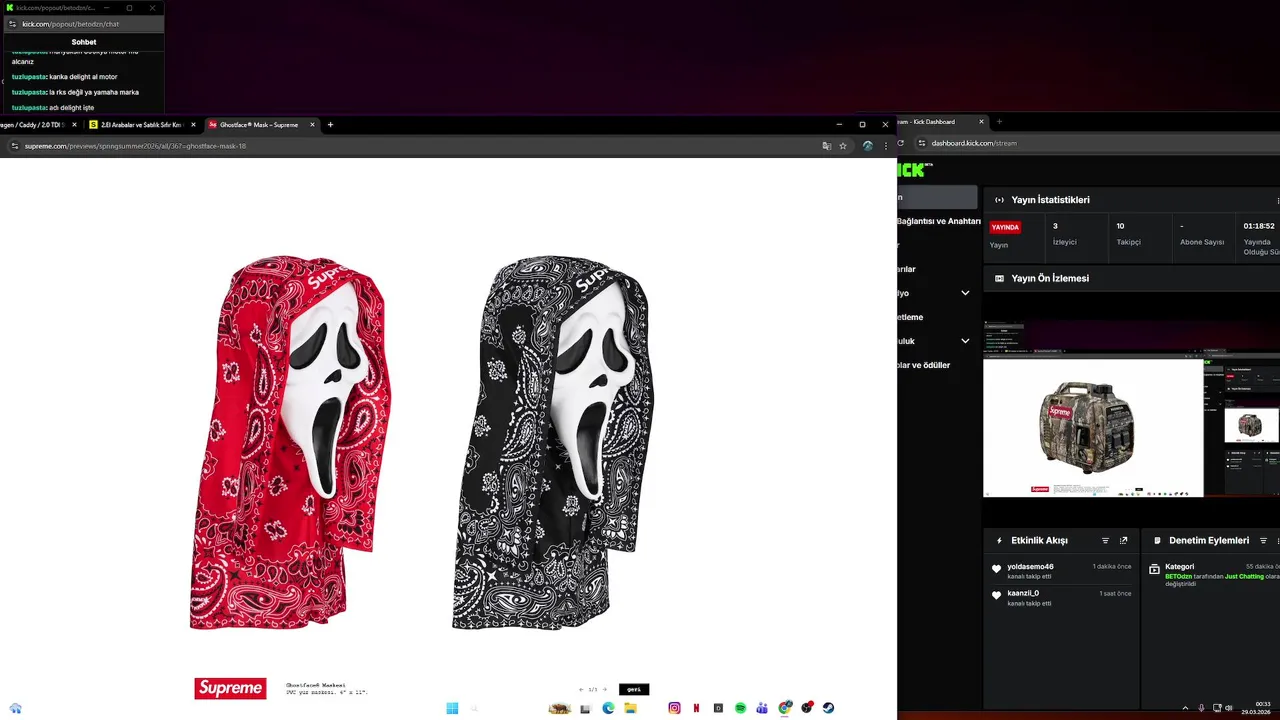Click the Task View taskbar icon
This screenshot has height=720, width=1280.
click(586, 708)
